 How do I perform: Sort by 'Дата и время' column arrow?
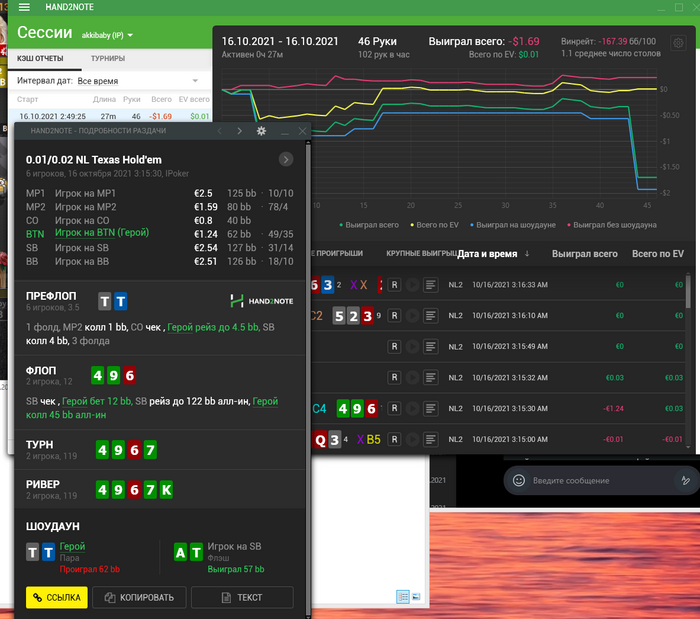tap(527, 253)
